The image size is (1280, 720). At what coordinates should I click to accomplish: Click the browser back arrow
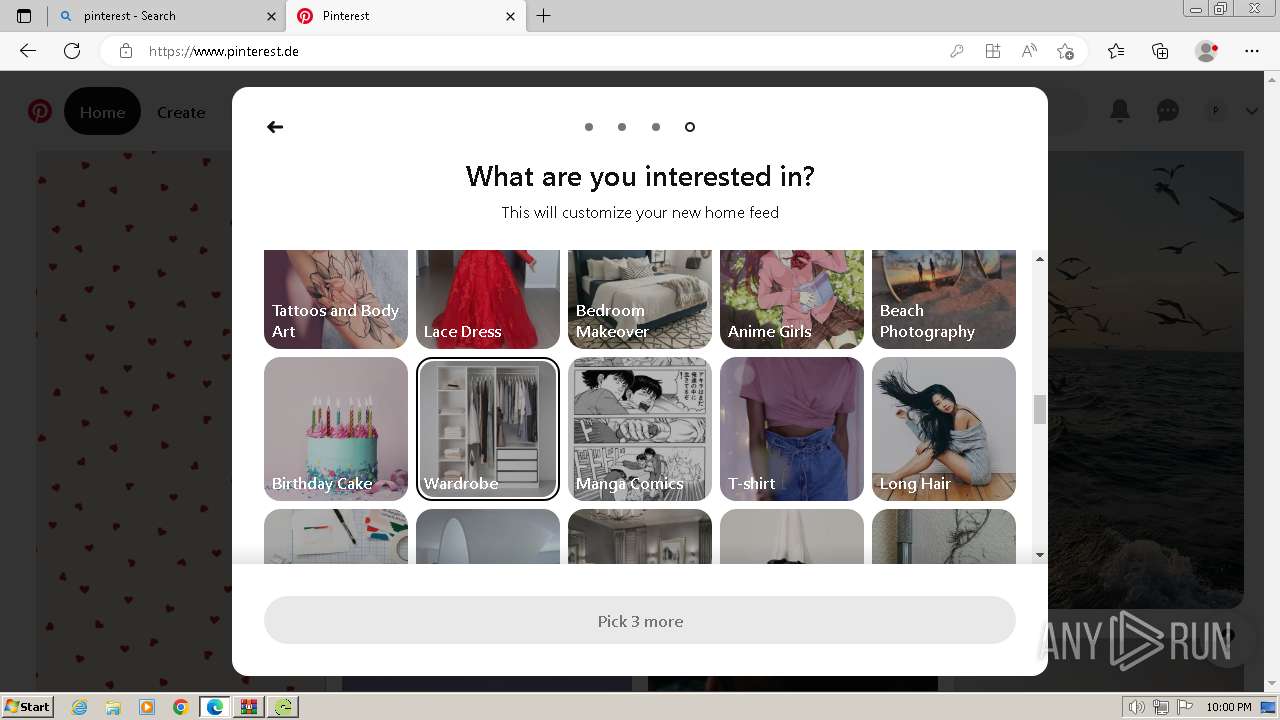28,51
